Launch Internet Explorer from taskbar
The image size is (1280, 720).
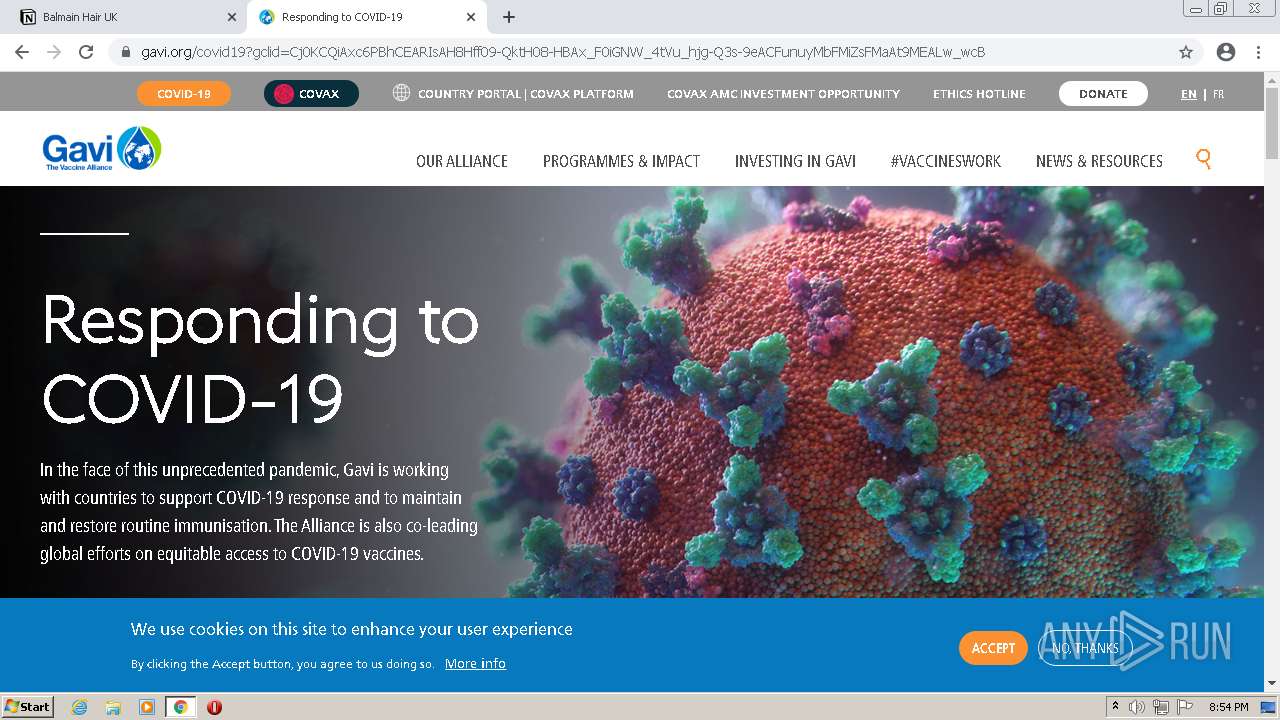79,707
